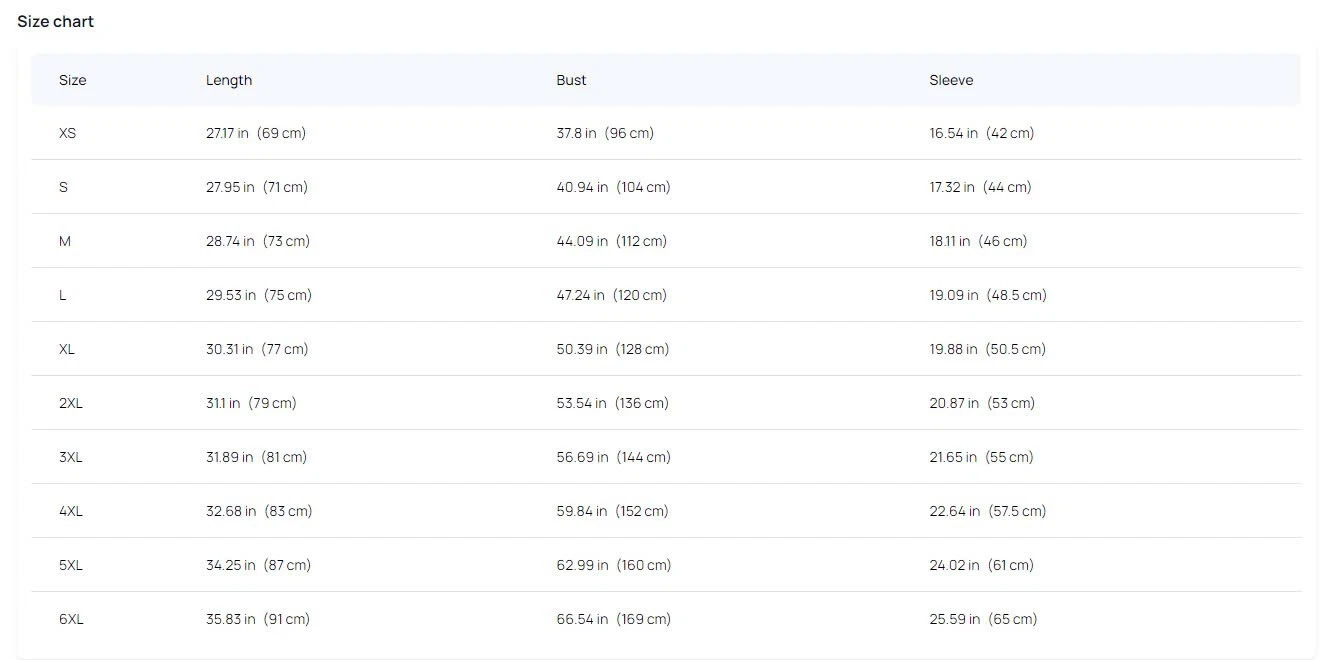Click the Size column header

pos(72,80)
